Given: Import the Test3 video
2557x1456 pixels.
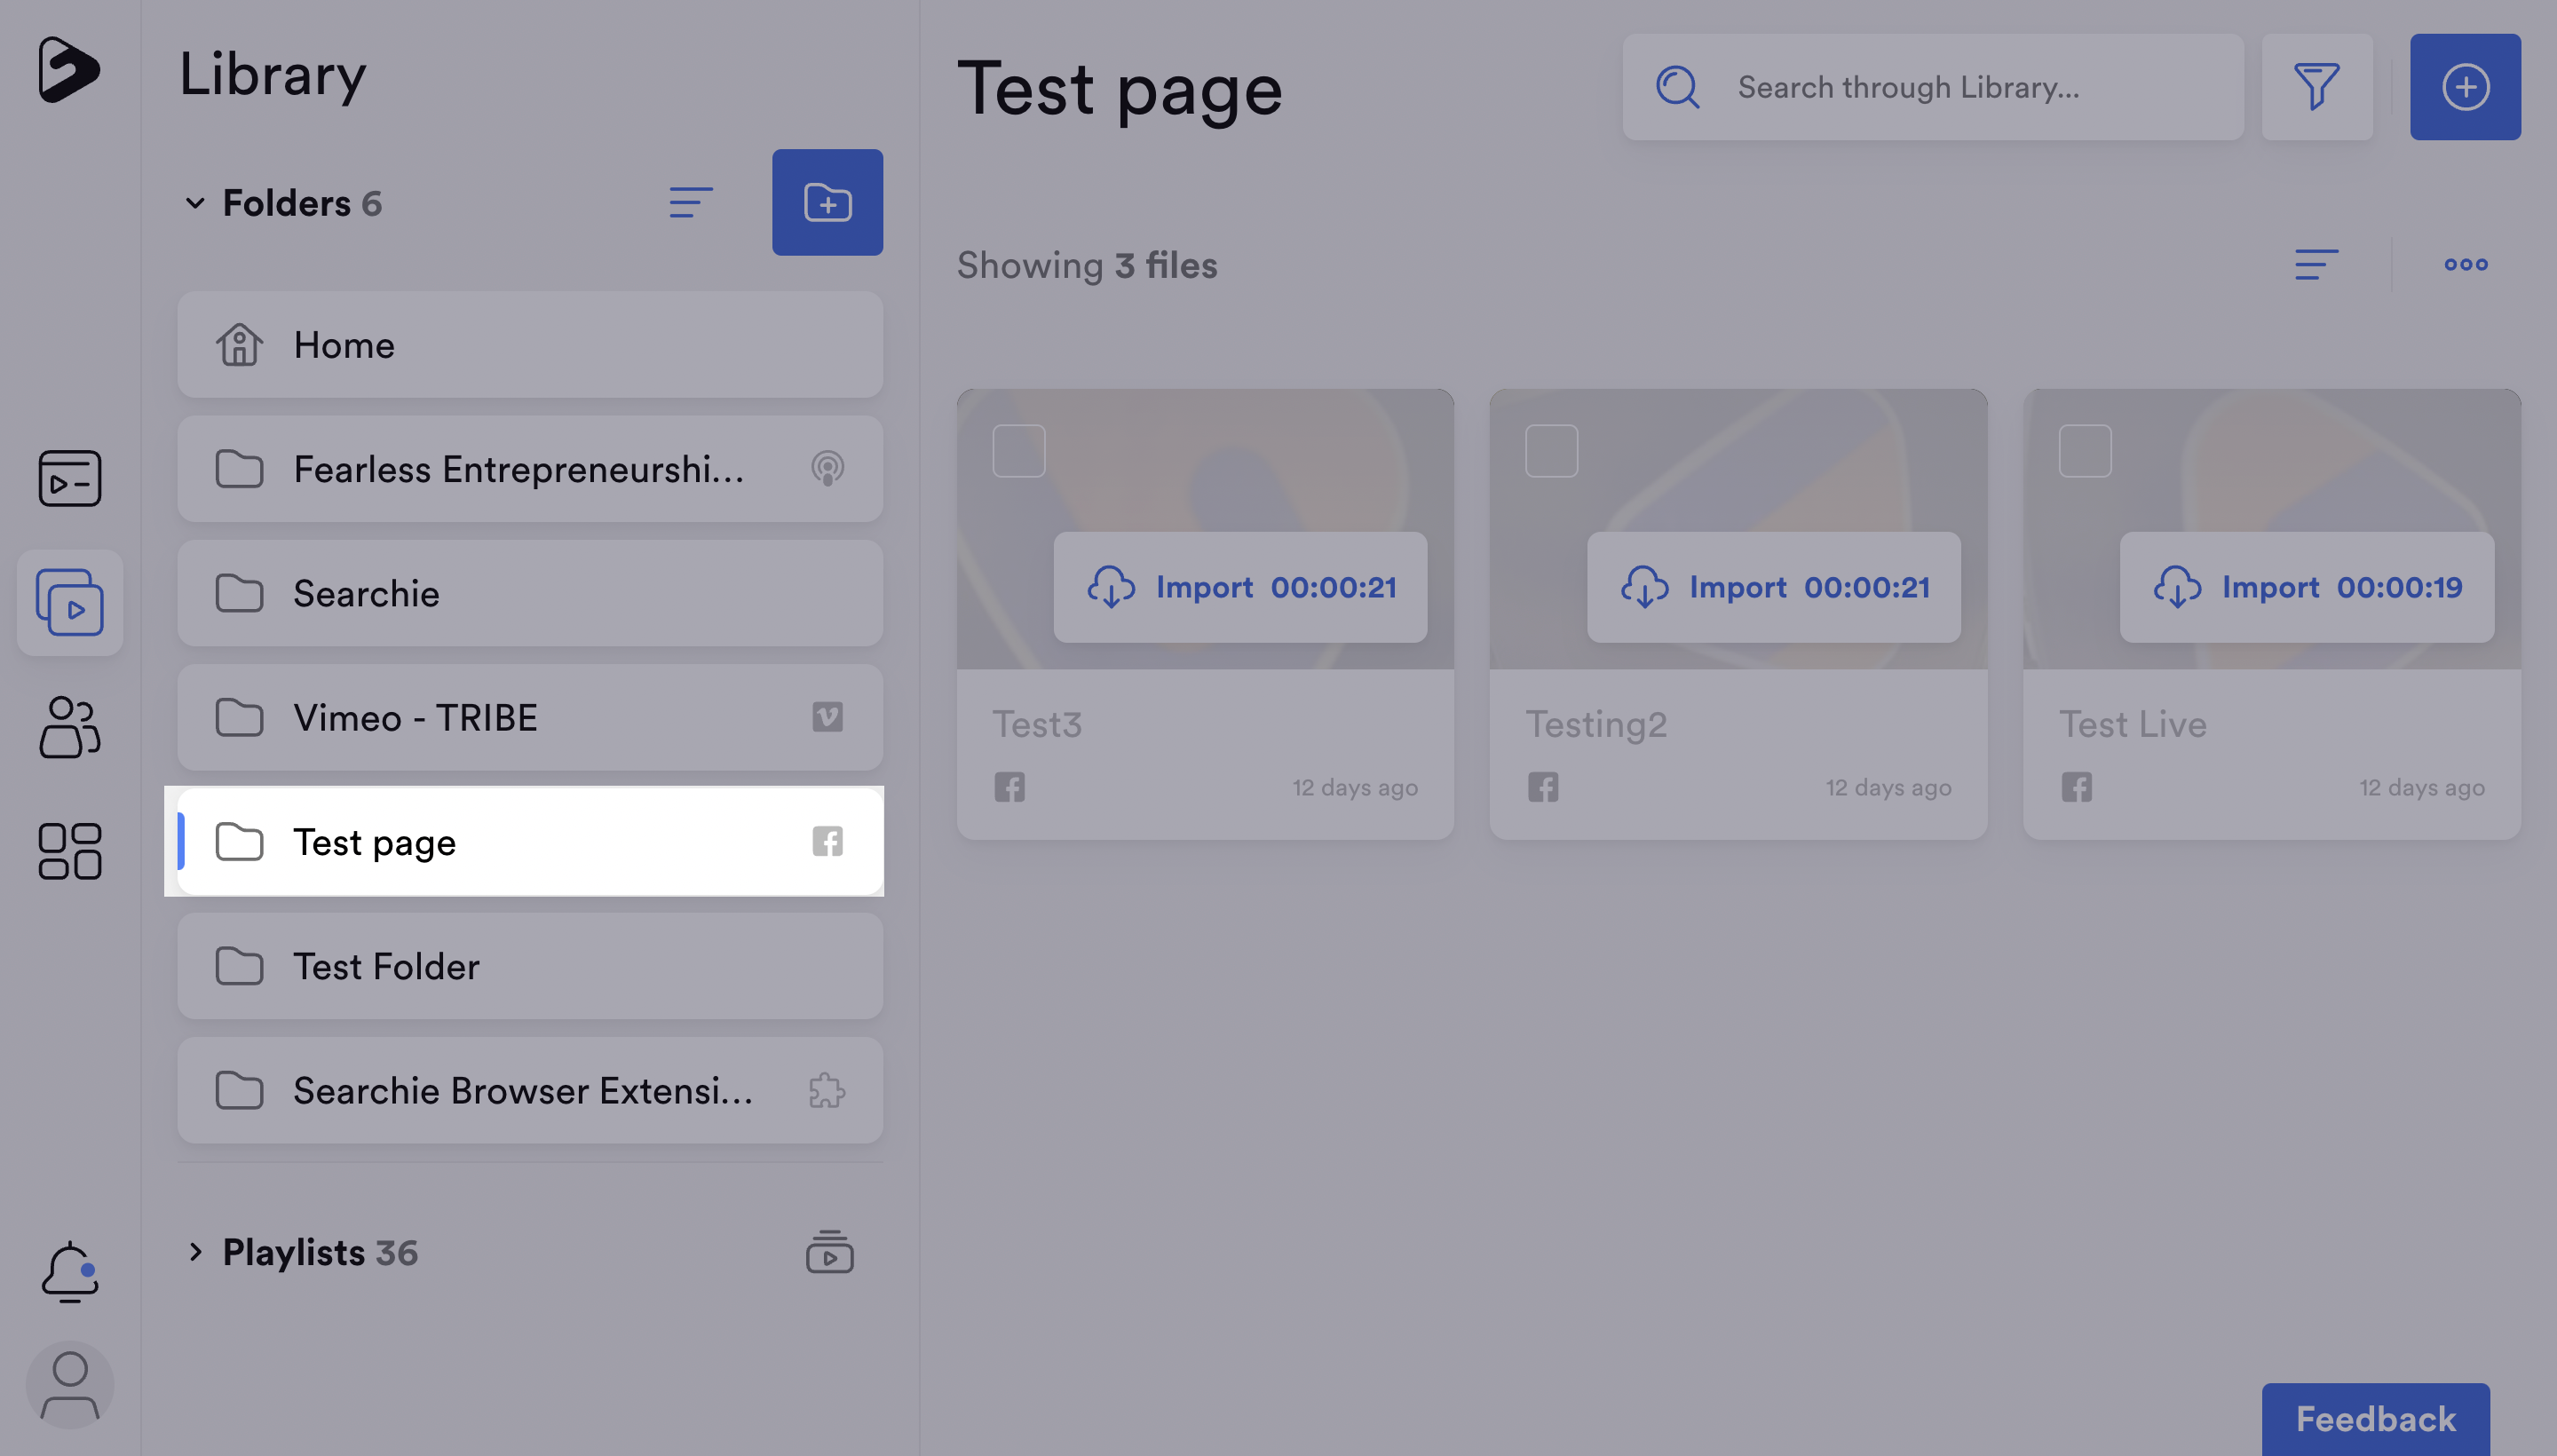Looking at the screenshot, I should click(x=1240, y=587).
